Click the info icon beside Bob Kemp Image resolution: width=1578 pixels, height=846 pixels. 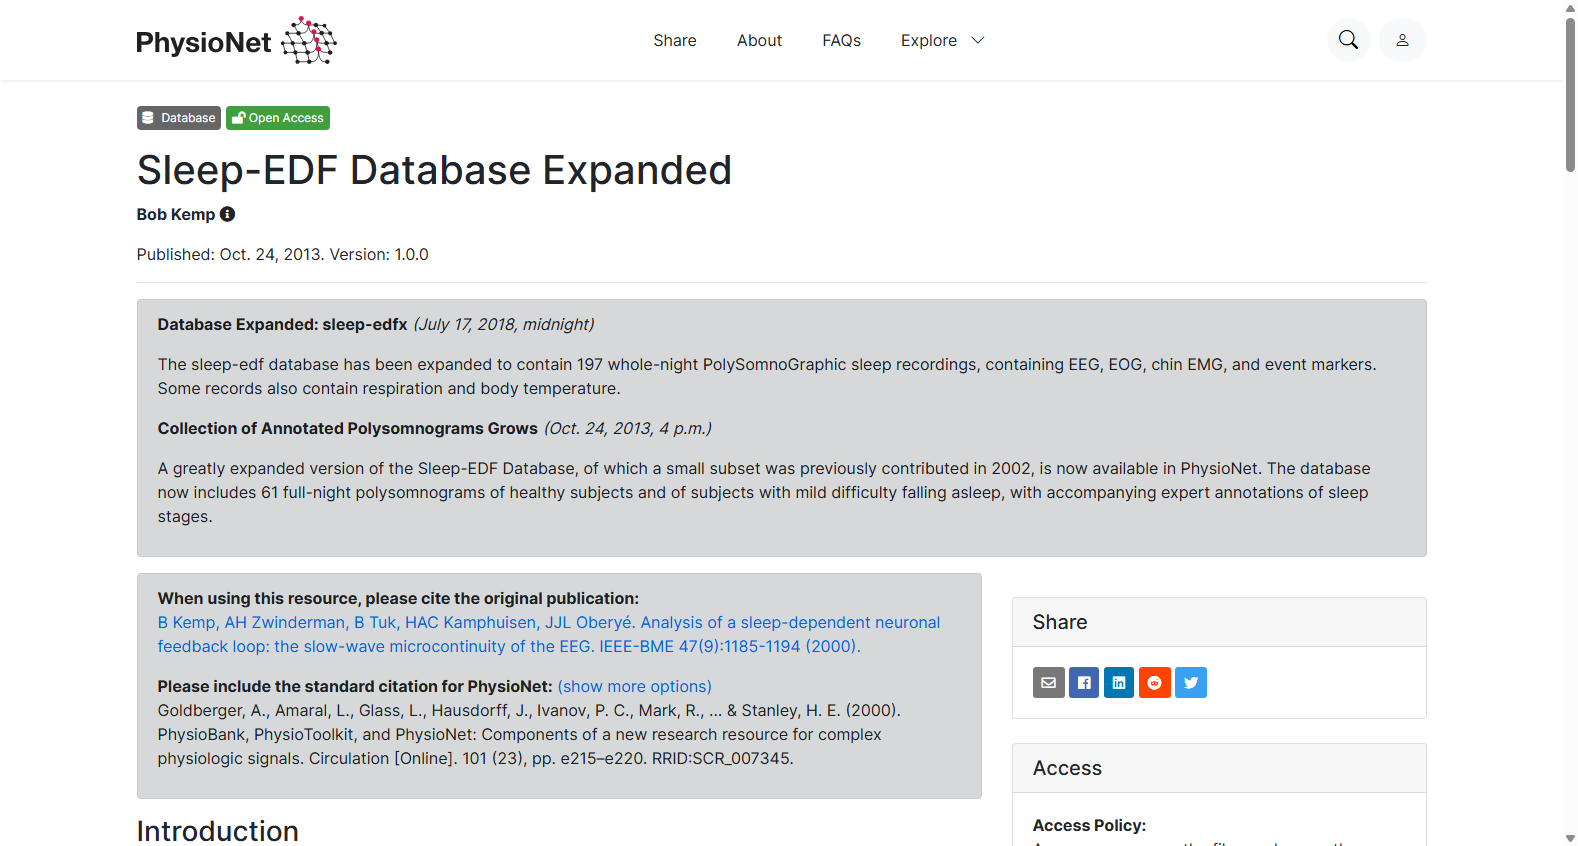coord(228,214)
